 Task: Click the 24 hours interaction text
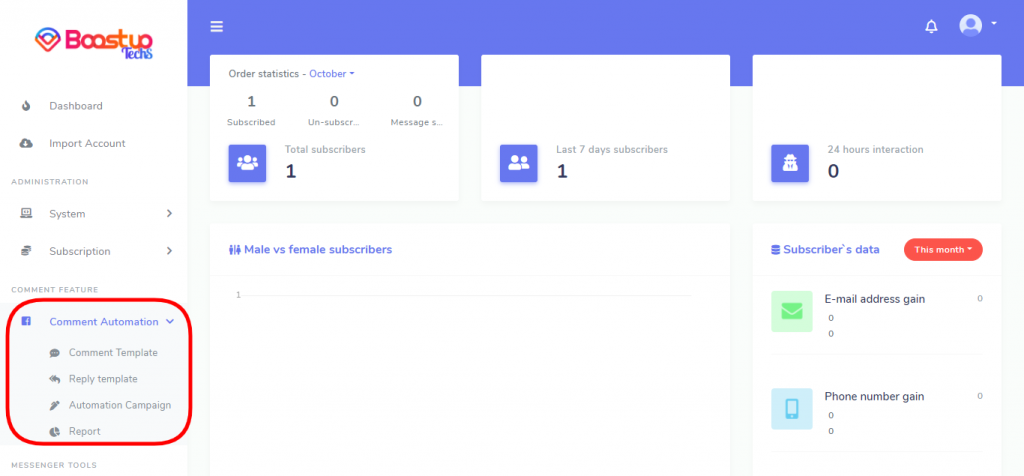[875, 150]
